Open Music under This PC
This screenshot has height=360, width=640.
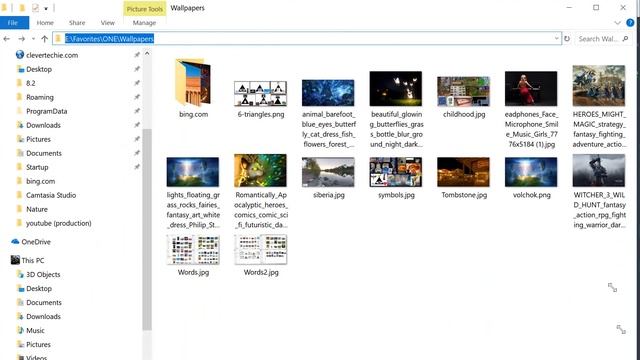tap(35, 331)
